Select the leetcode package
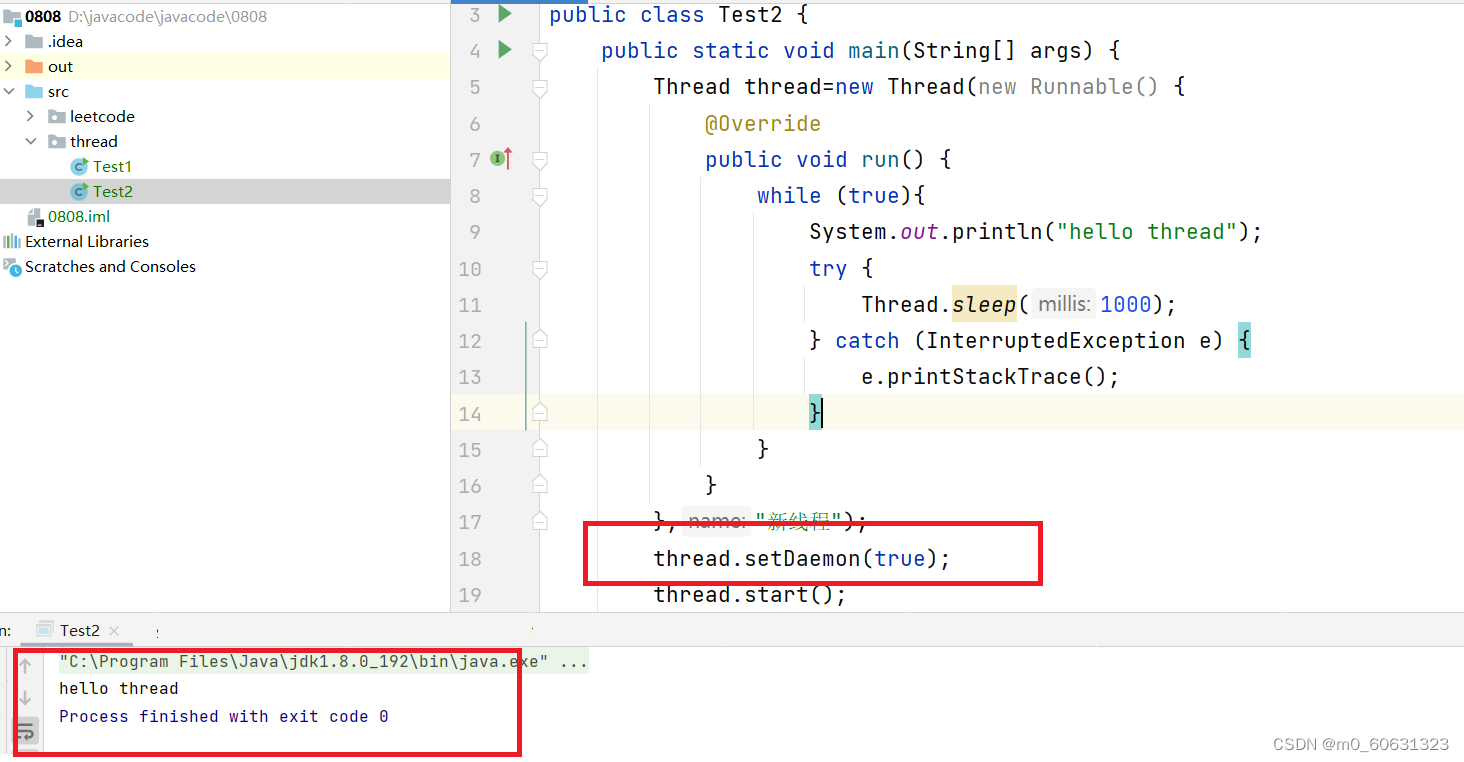This screenshot has width=1464, height=762. (102, 116)
